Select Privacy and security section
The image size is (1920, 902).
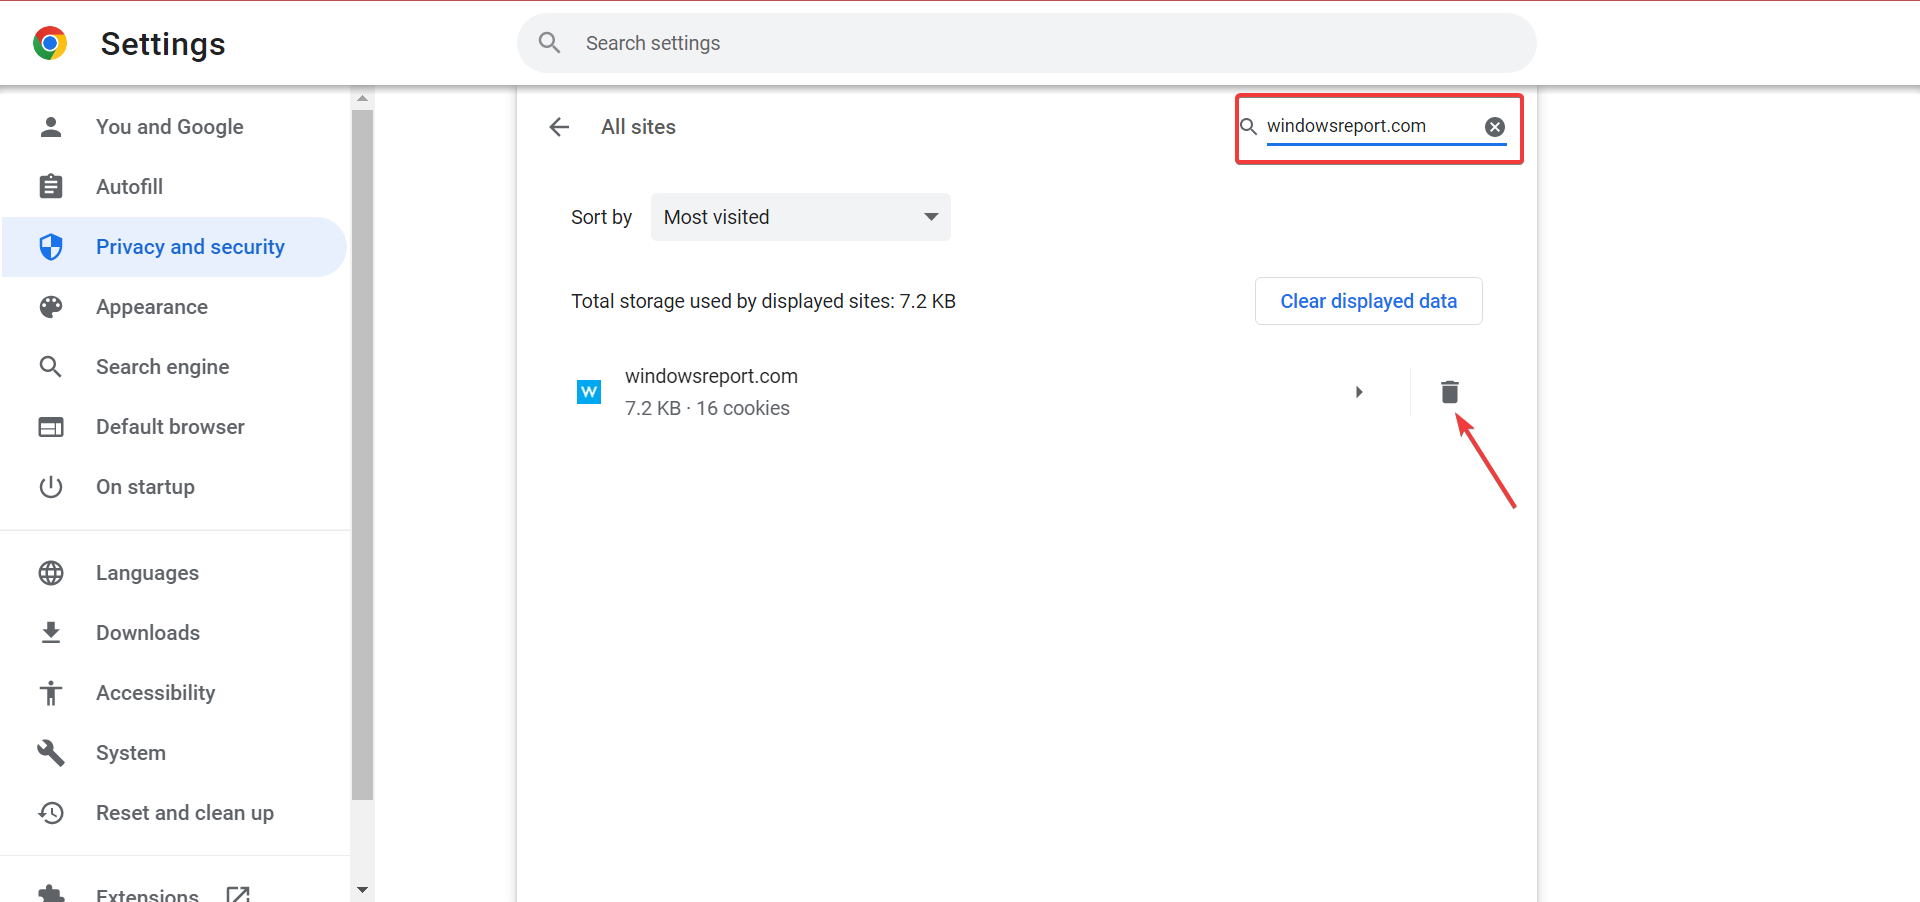coord(174,247)
